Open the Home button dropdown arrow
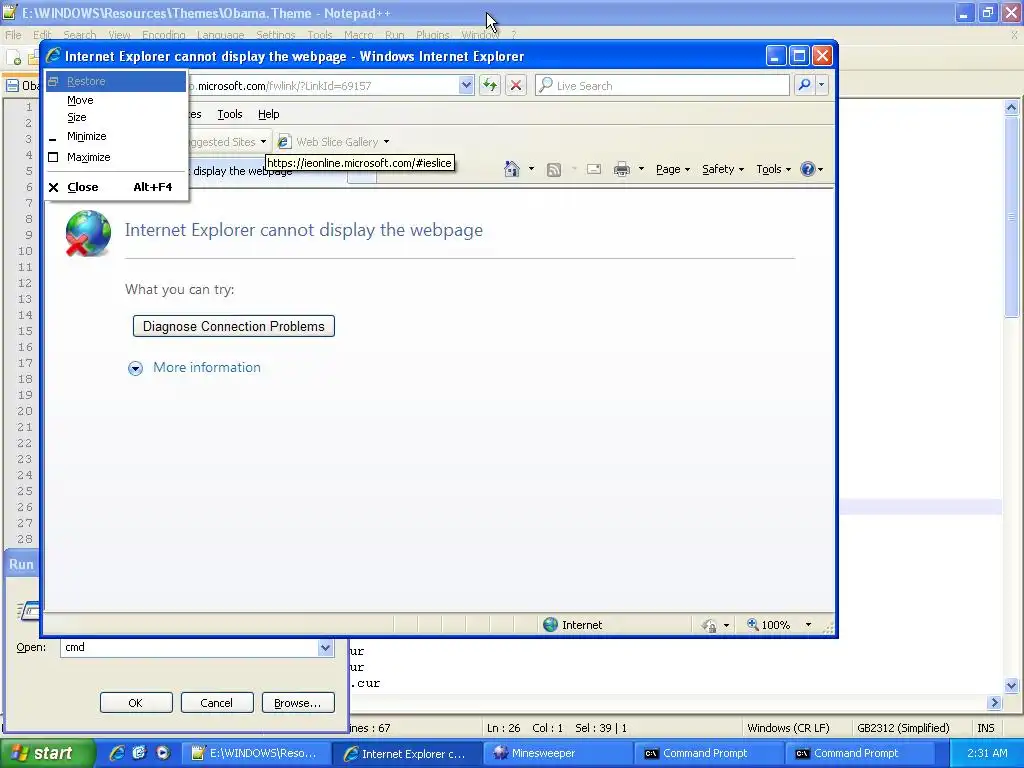The height and width of the screenshot is (768, 1024). (x=531, y=169)
